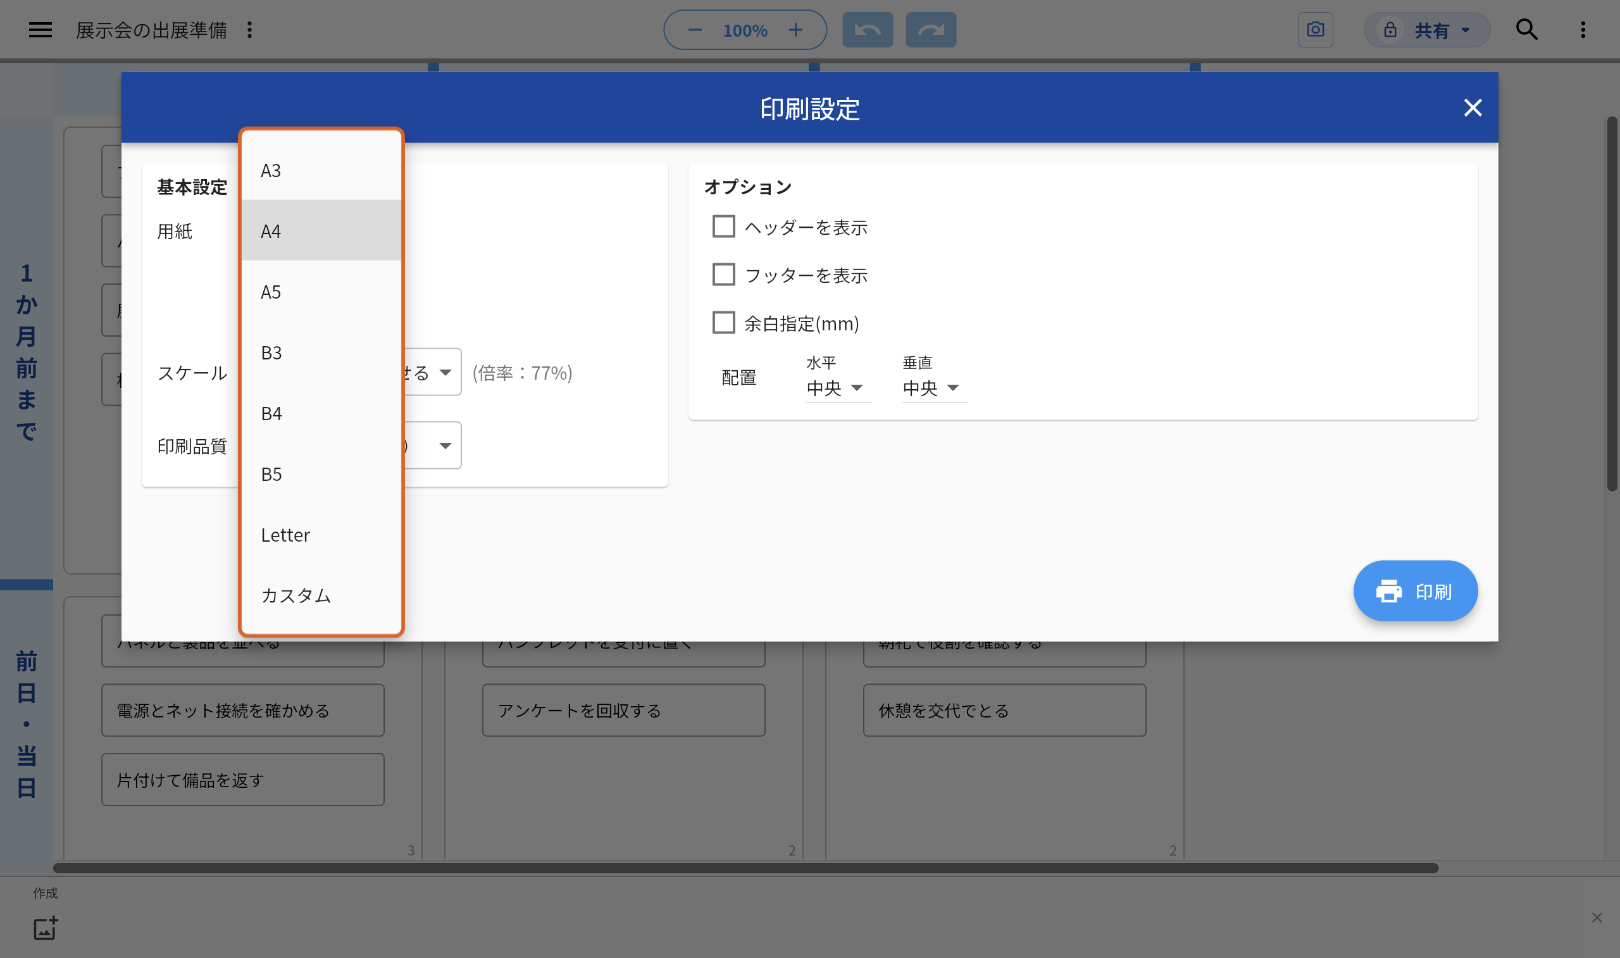Click the vertical scrollbar on right

[x=1612, y=304]
